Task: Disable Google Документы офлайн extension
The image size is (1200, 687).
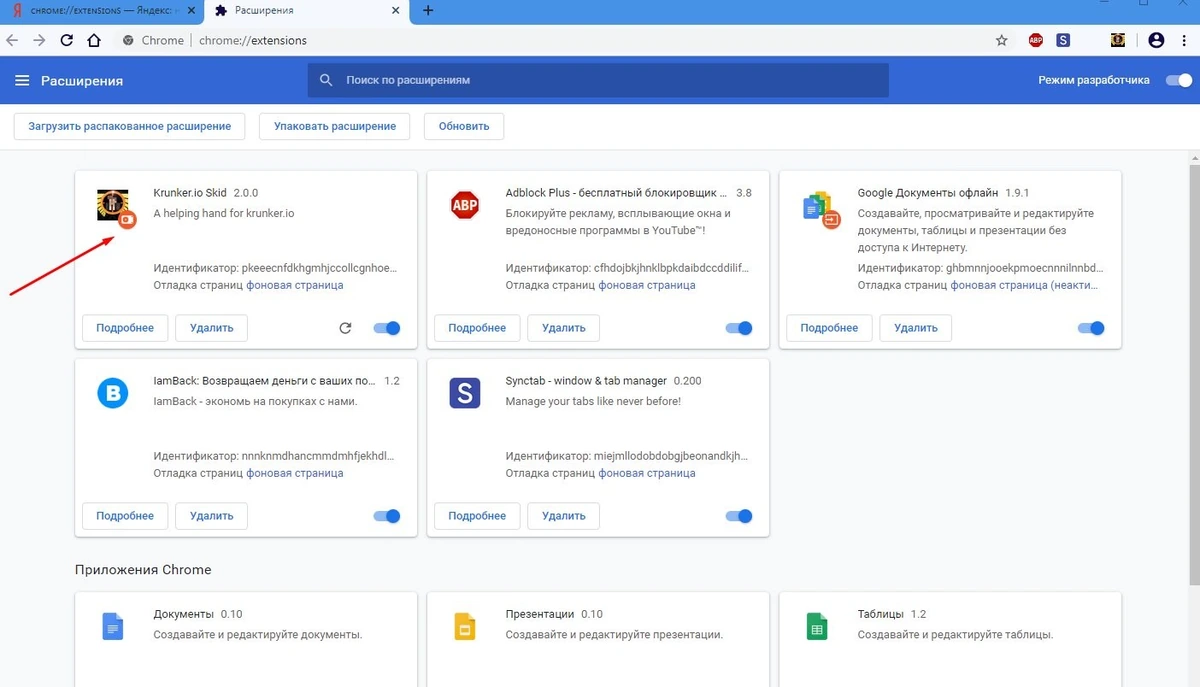Action: point(1090,328)
